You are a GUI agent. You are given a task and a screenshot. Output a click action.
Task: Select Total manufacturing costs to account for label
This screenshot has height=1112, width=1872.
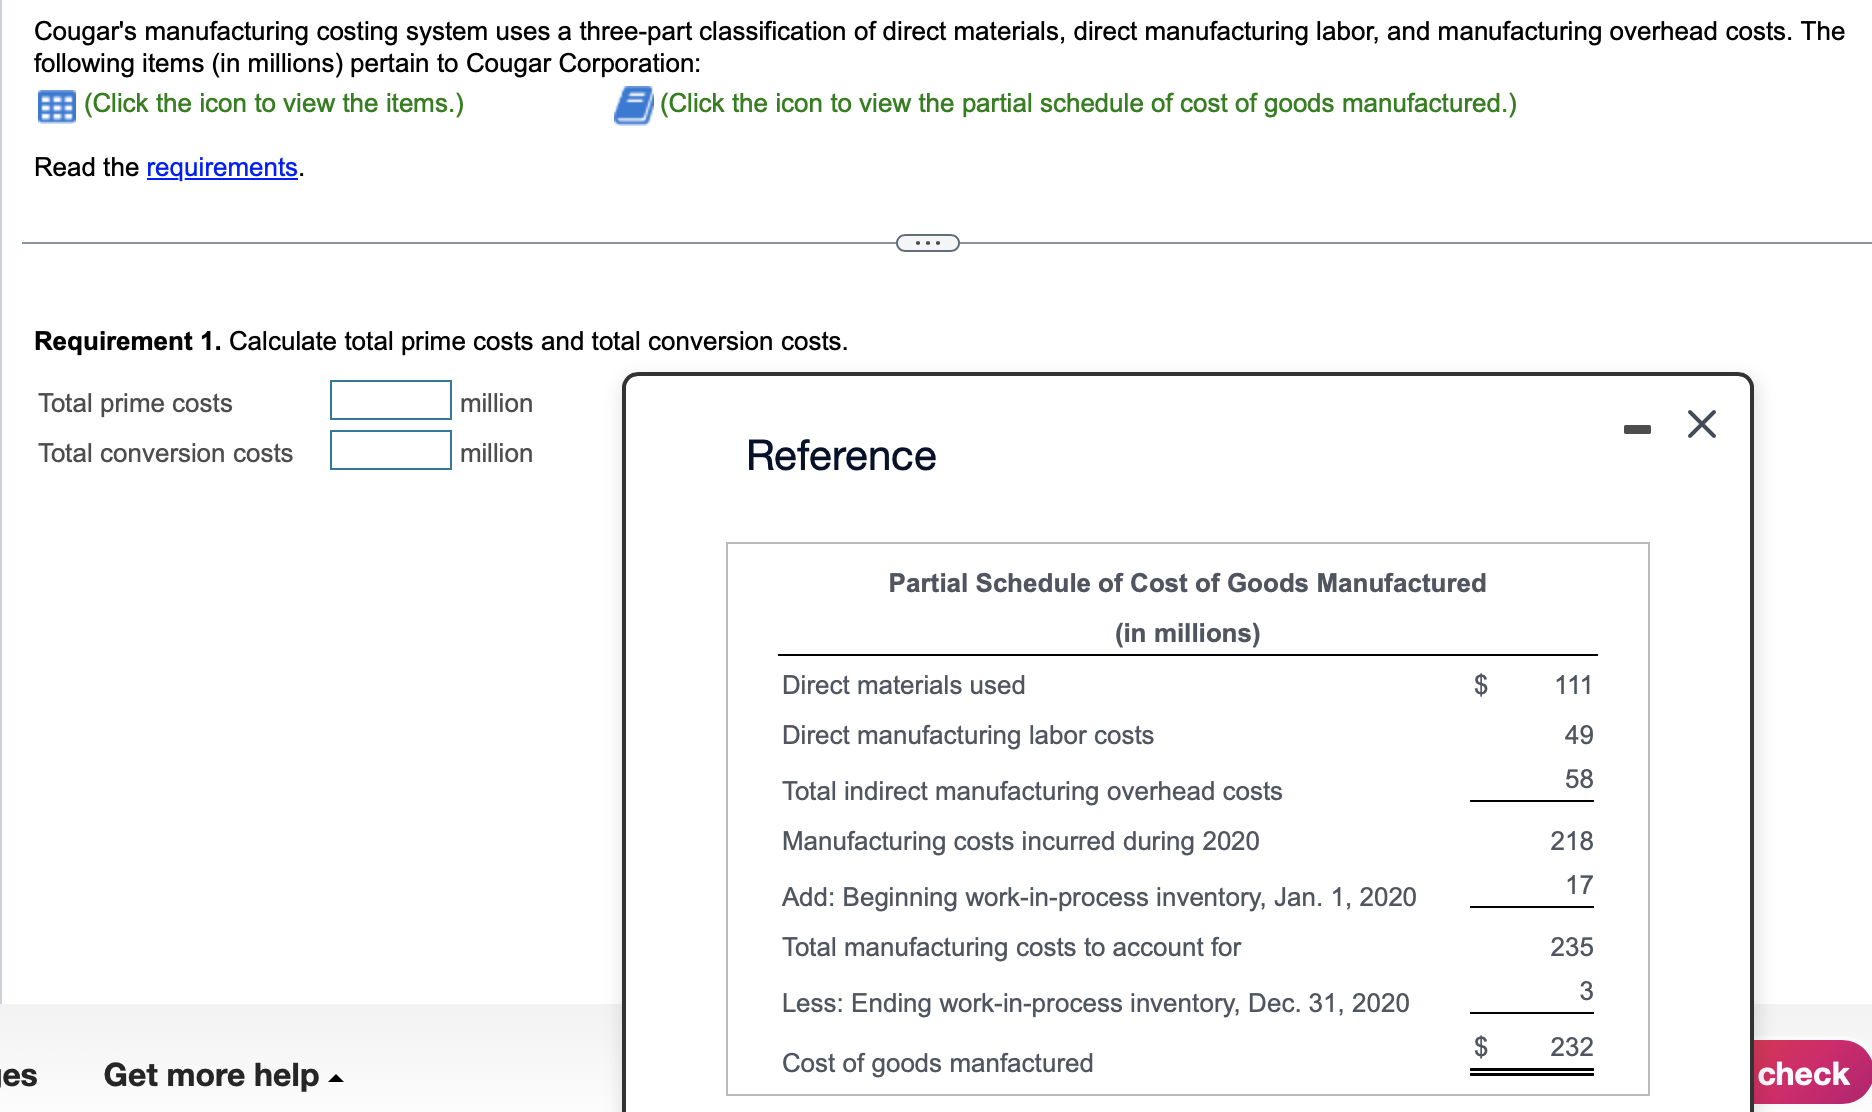[1010, 947]
